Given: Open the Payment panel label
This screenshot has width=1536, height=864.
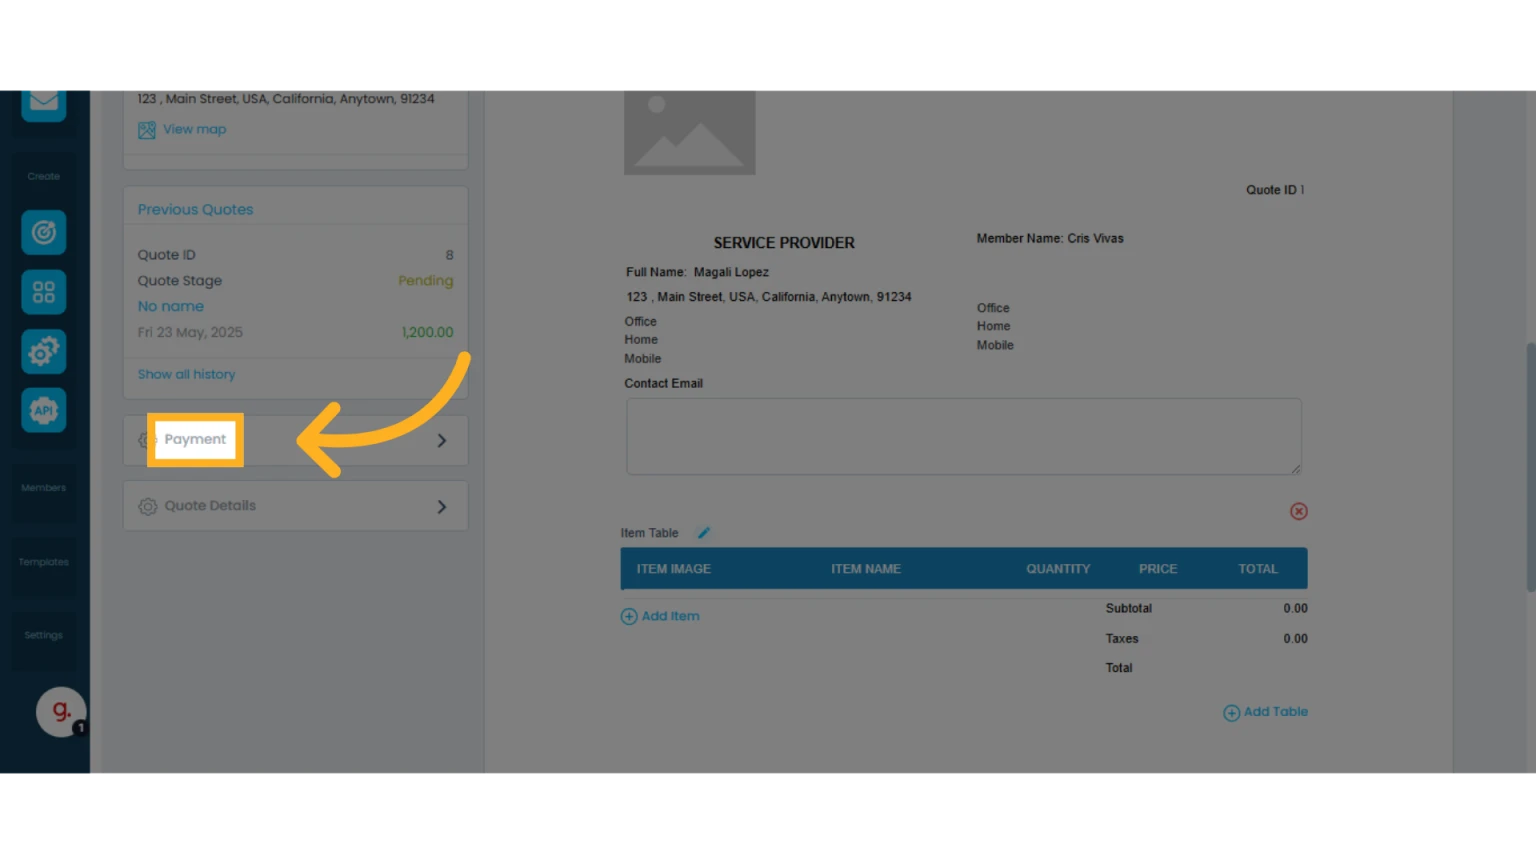Looking at the screenshot, I should tap(195, 440).
